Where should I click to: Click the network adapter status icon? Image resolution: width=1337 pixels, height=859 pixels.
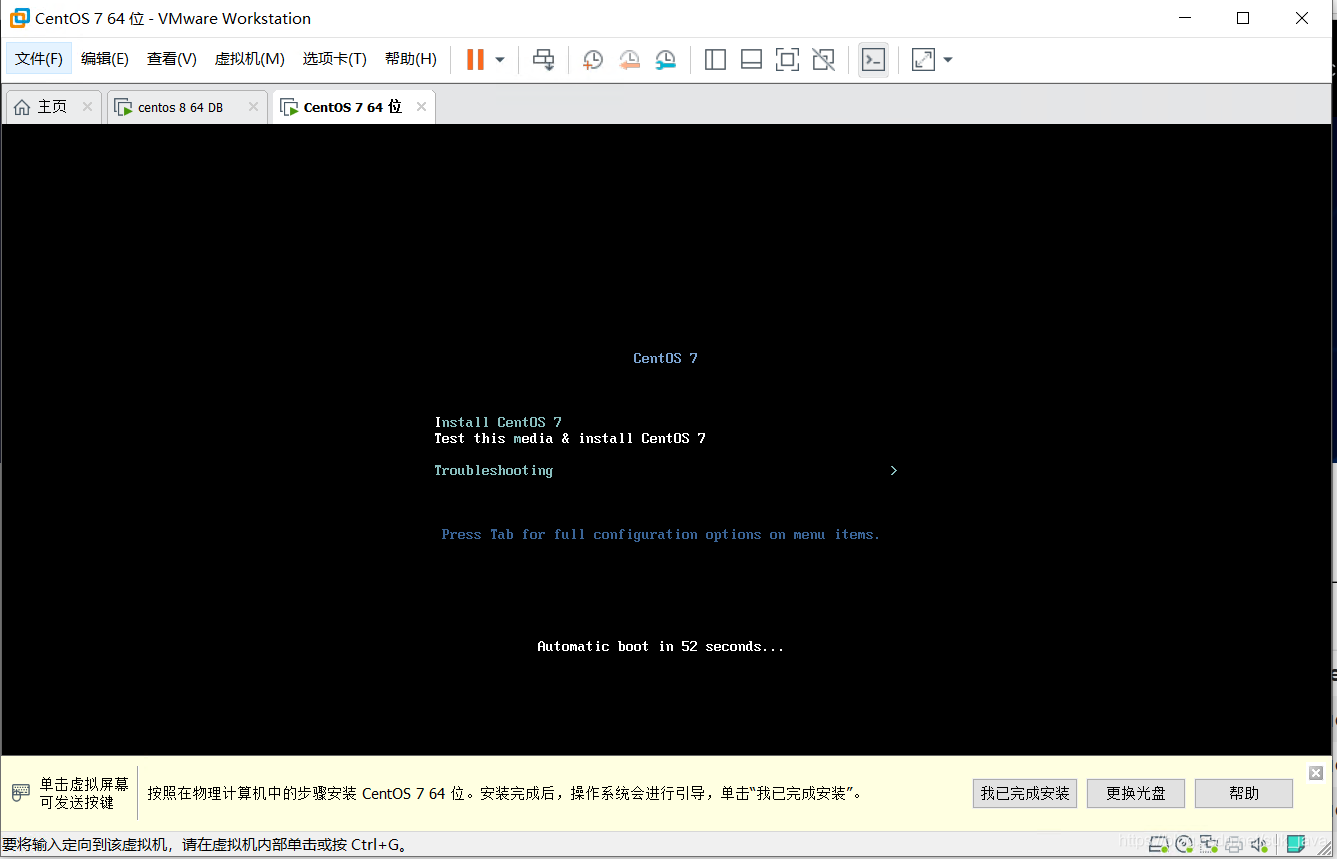click(x=1209, y=844)
